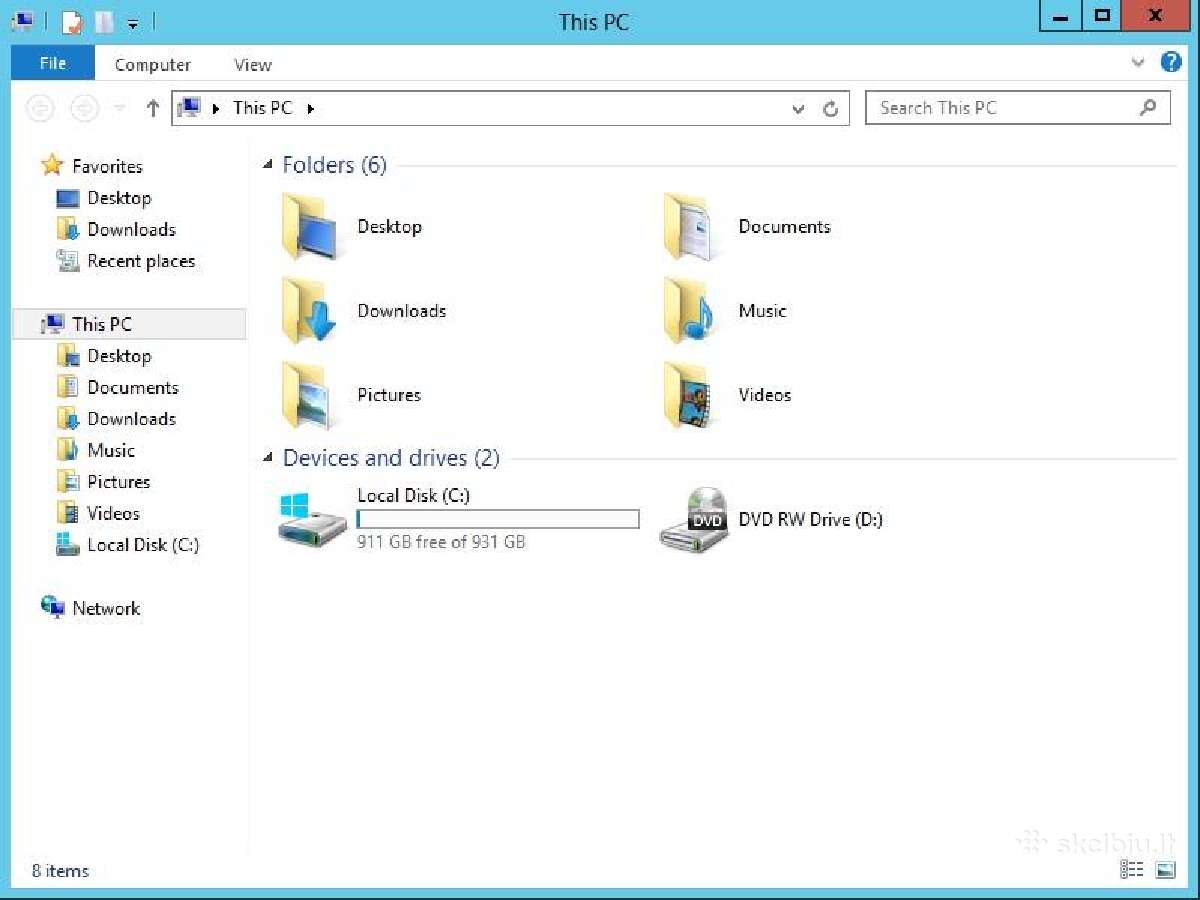Screen dimensions: 1200x900
Task: Select the Music folder in the Folders group
Action: point(725,311)
